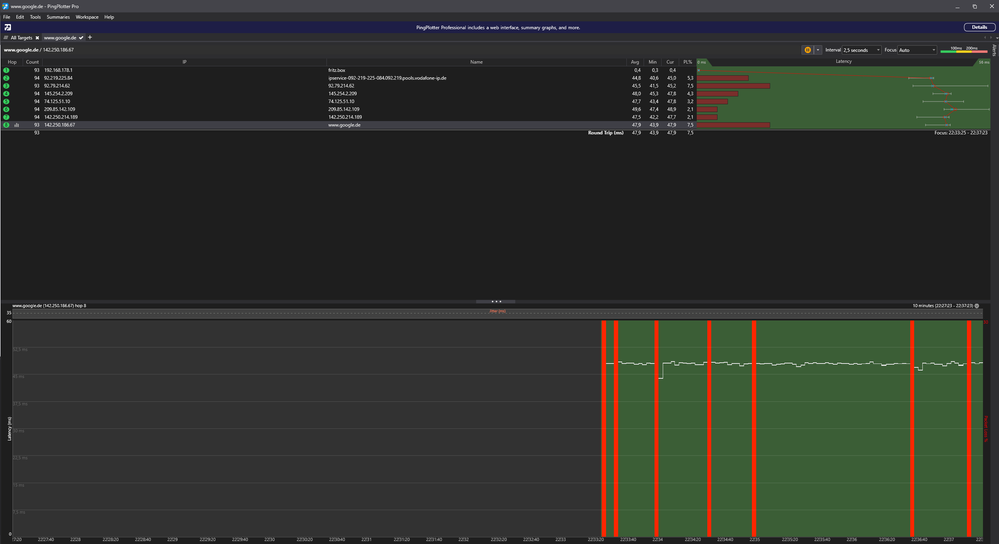The image size is (999, 544).
Task: Sort by the Count column header
Action: [32, 62]
